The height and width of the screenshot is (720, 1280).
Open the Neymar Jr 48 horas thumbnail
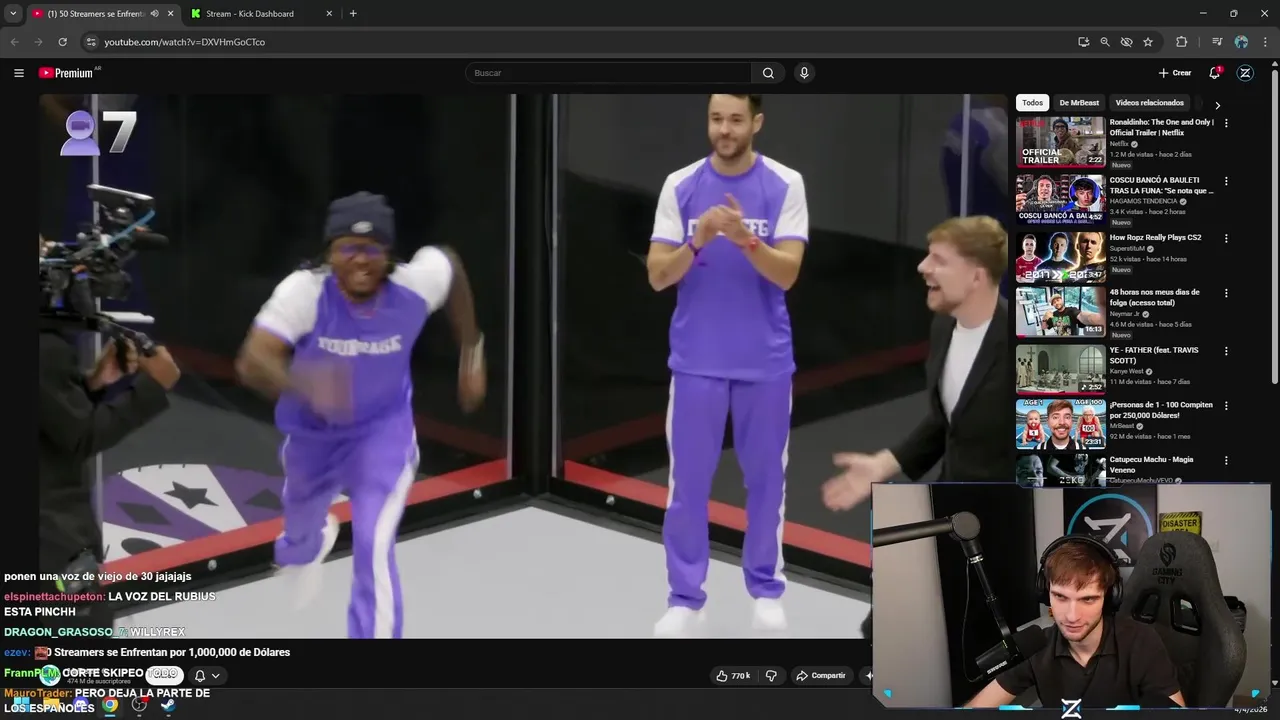[x=1060, y=312]
